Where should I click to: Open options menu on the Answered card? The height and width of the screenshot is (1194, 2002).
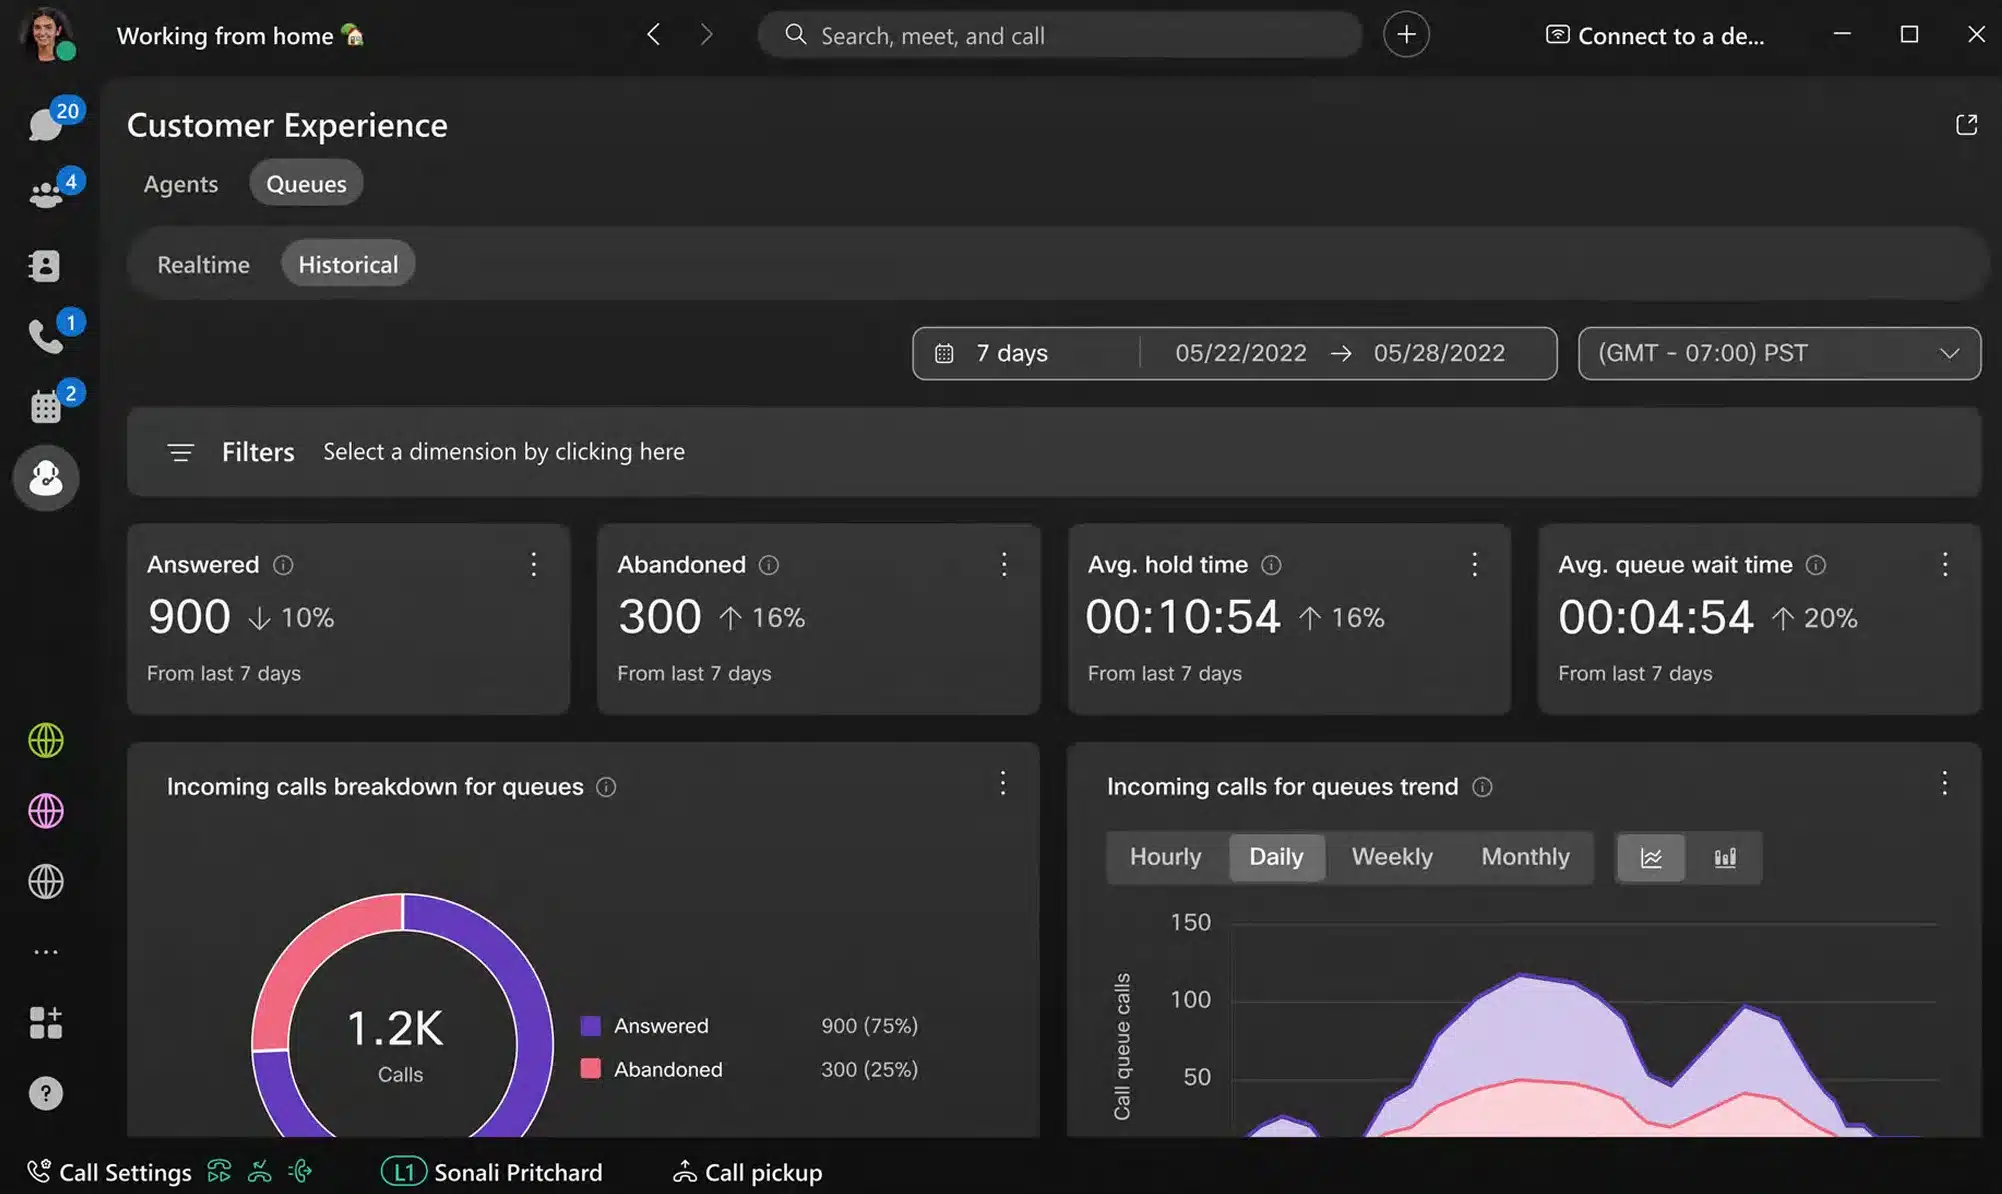534,564
